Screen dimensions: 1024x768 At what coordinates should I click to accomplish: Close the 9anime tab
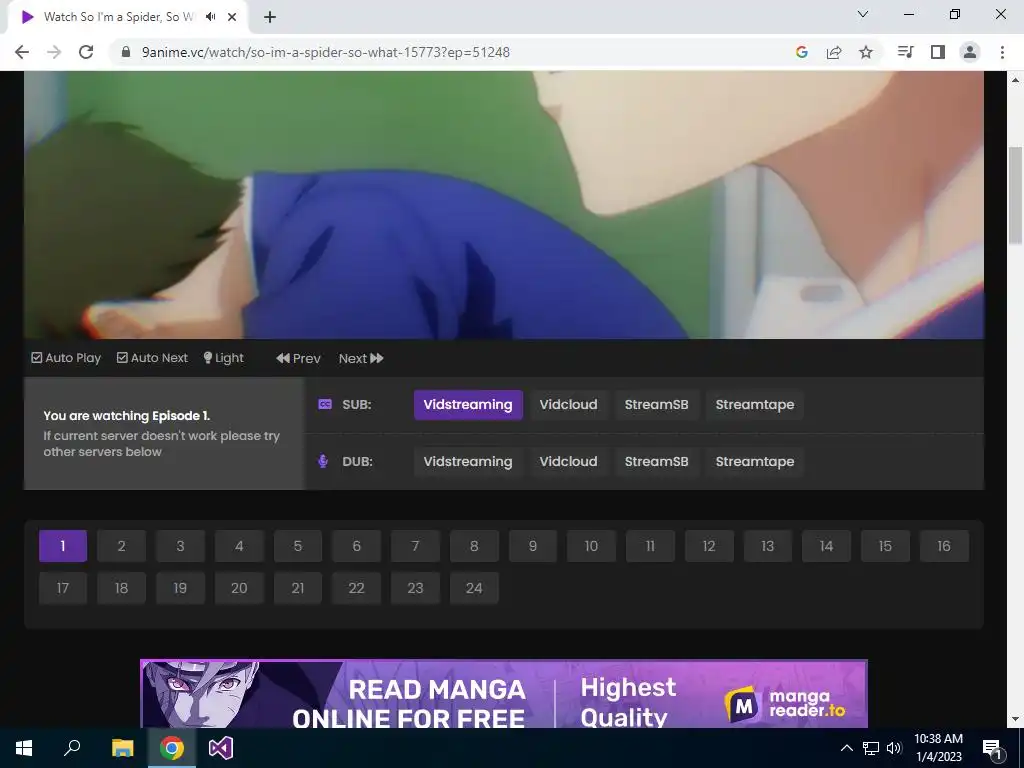click(x=232, y=17)
